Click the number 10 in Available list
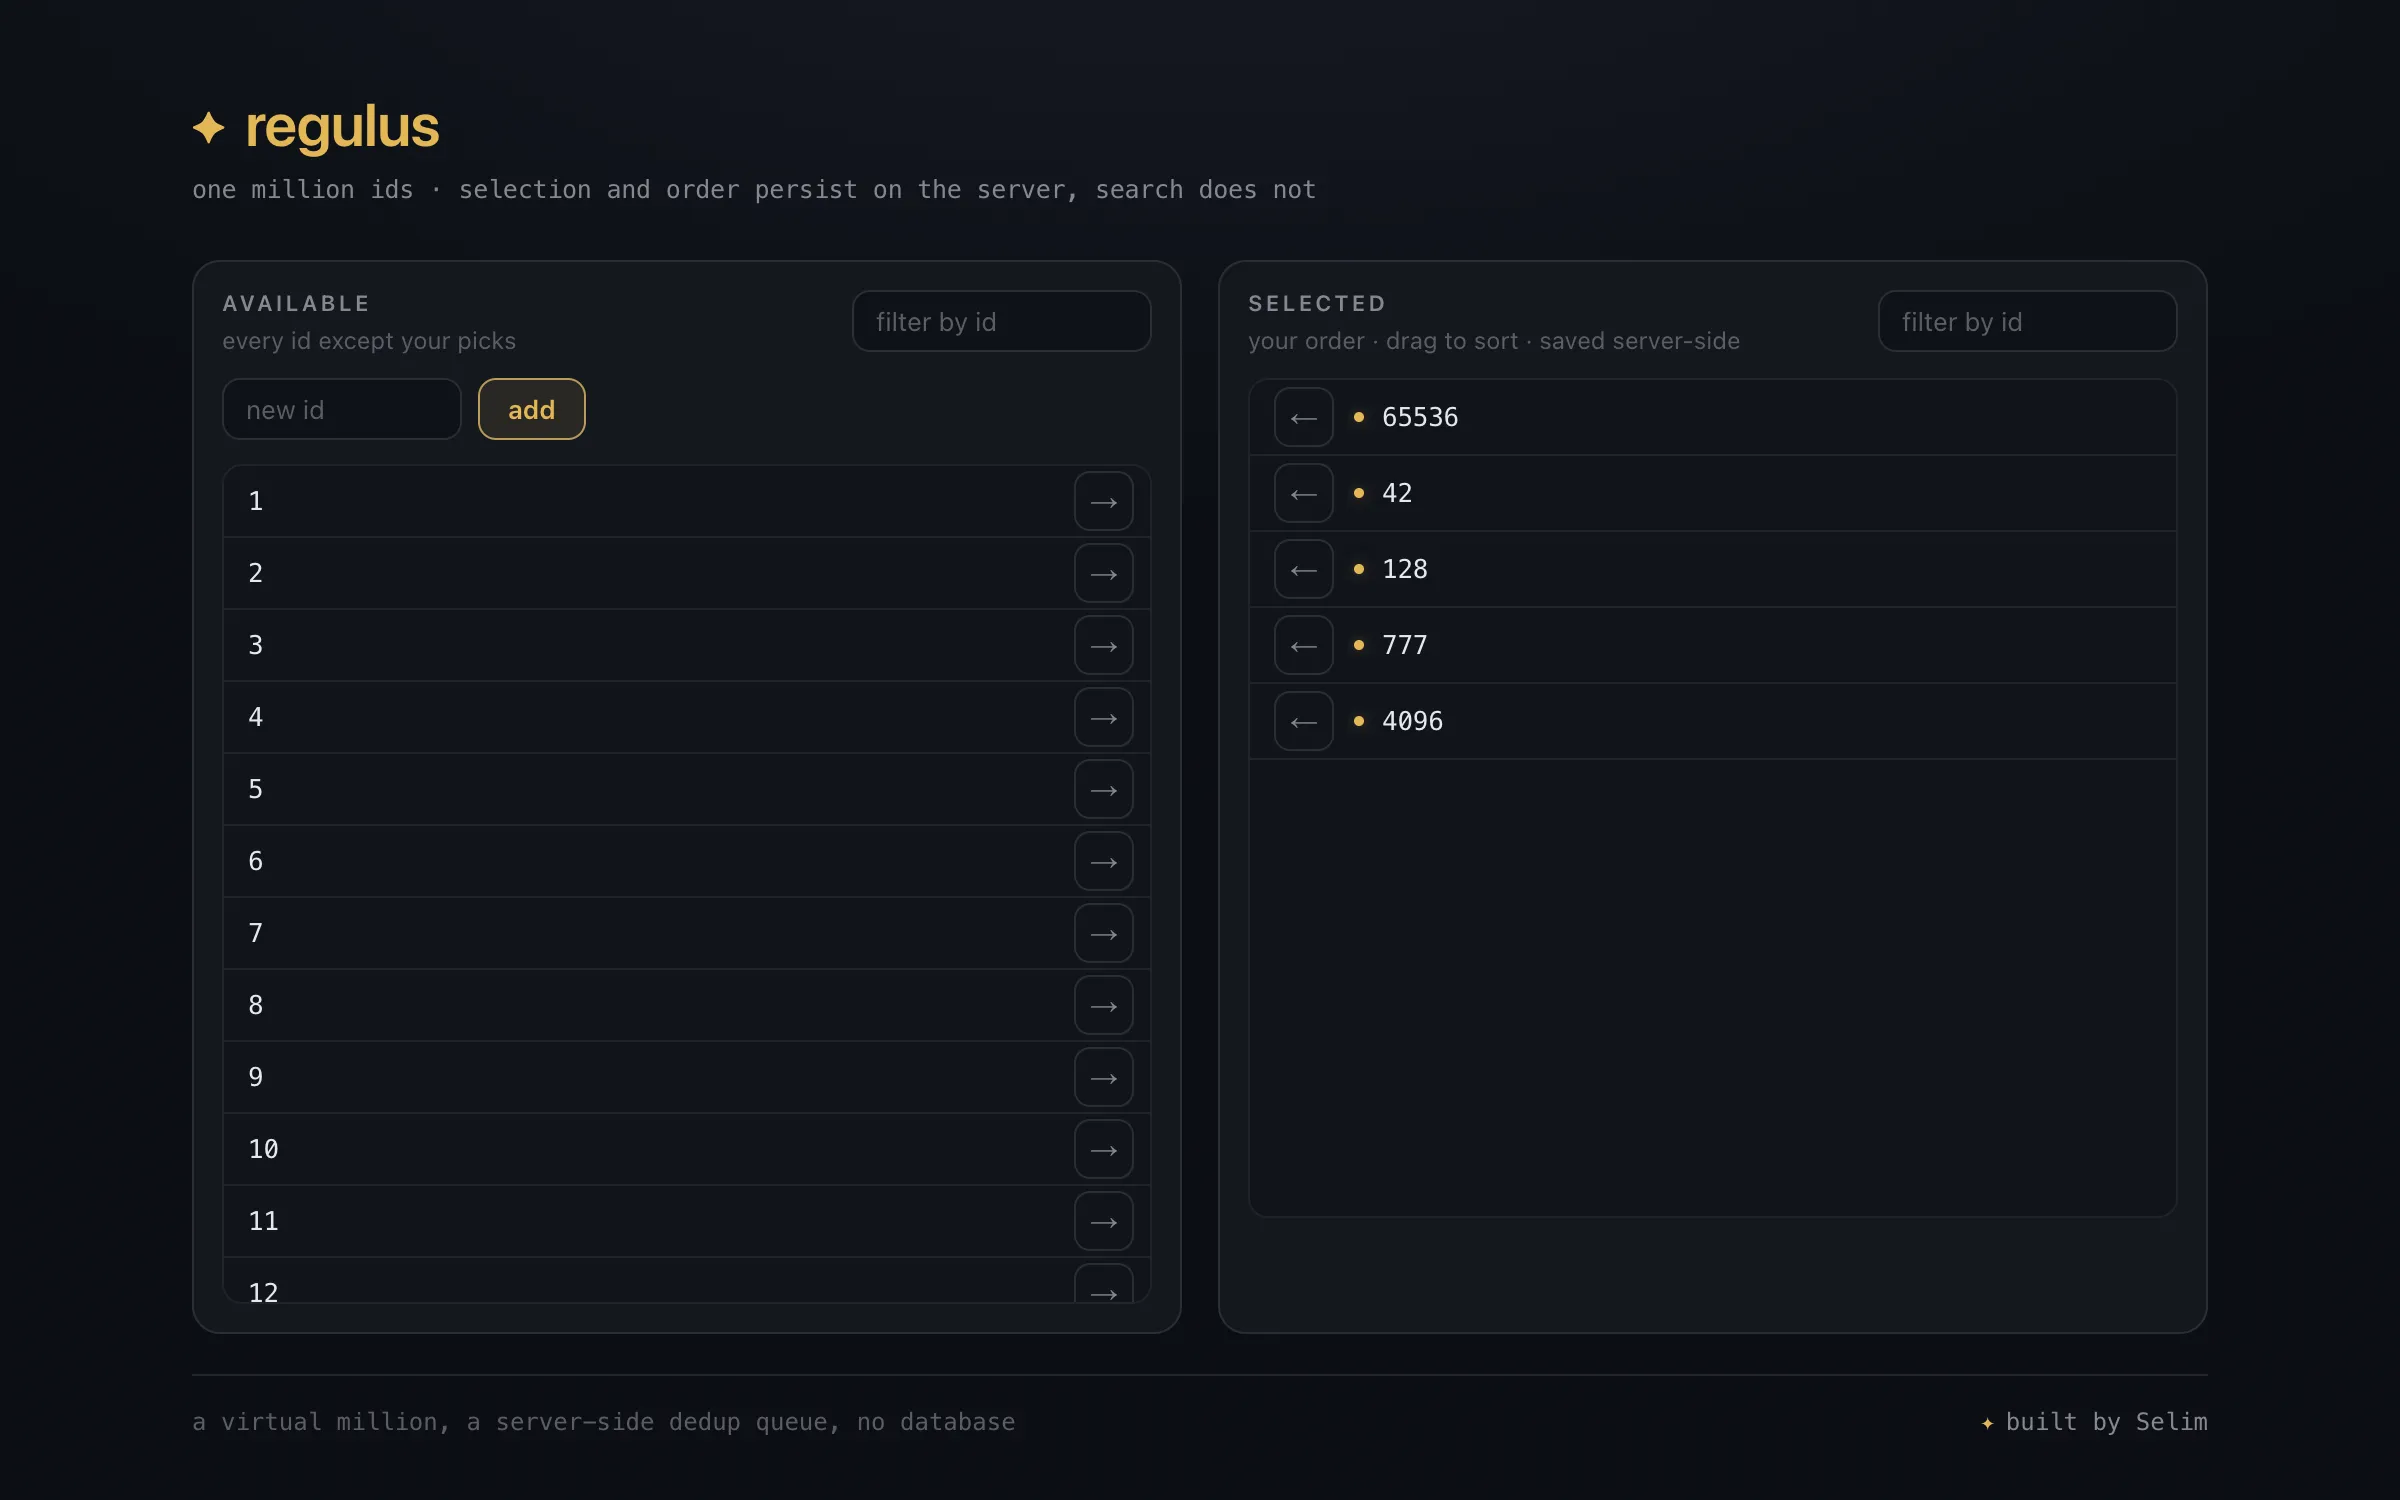Screen dimensions: 2400x1500 click(x=263, y=1149)
